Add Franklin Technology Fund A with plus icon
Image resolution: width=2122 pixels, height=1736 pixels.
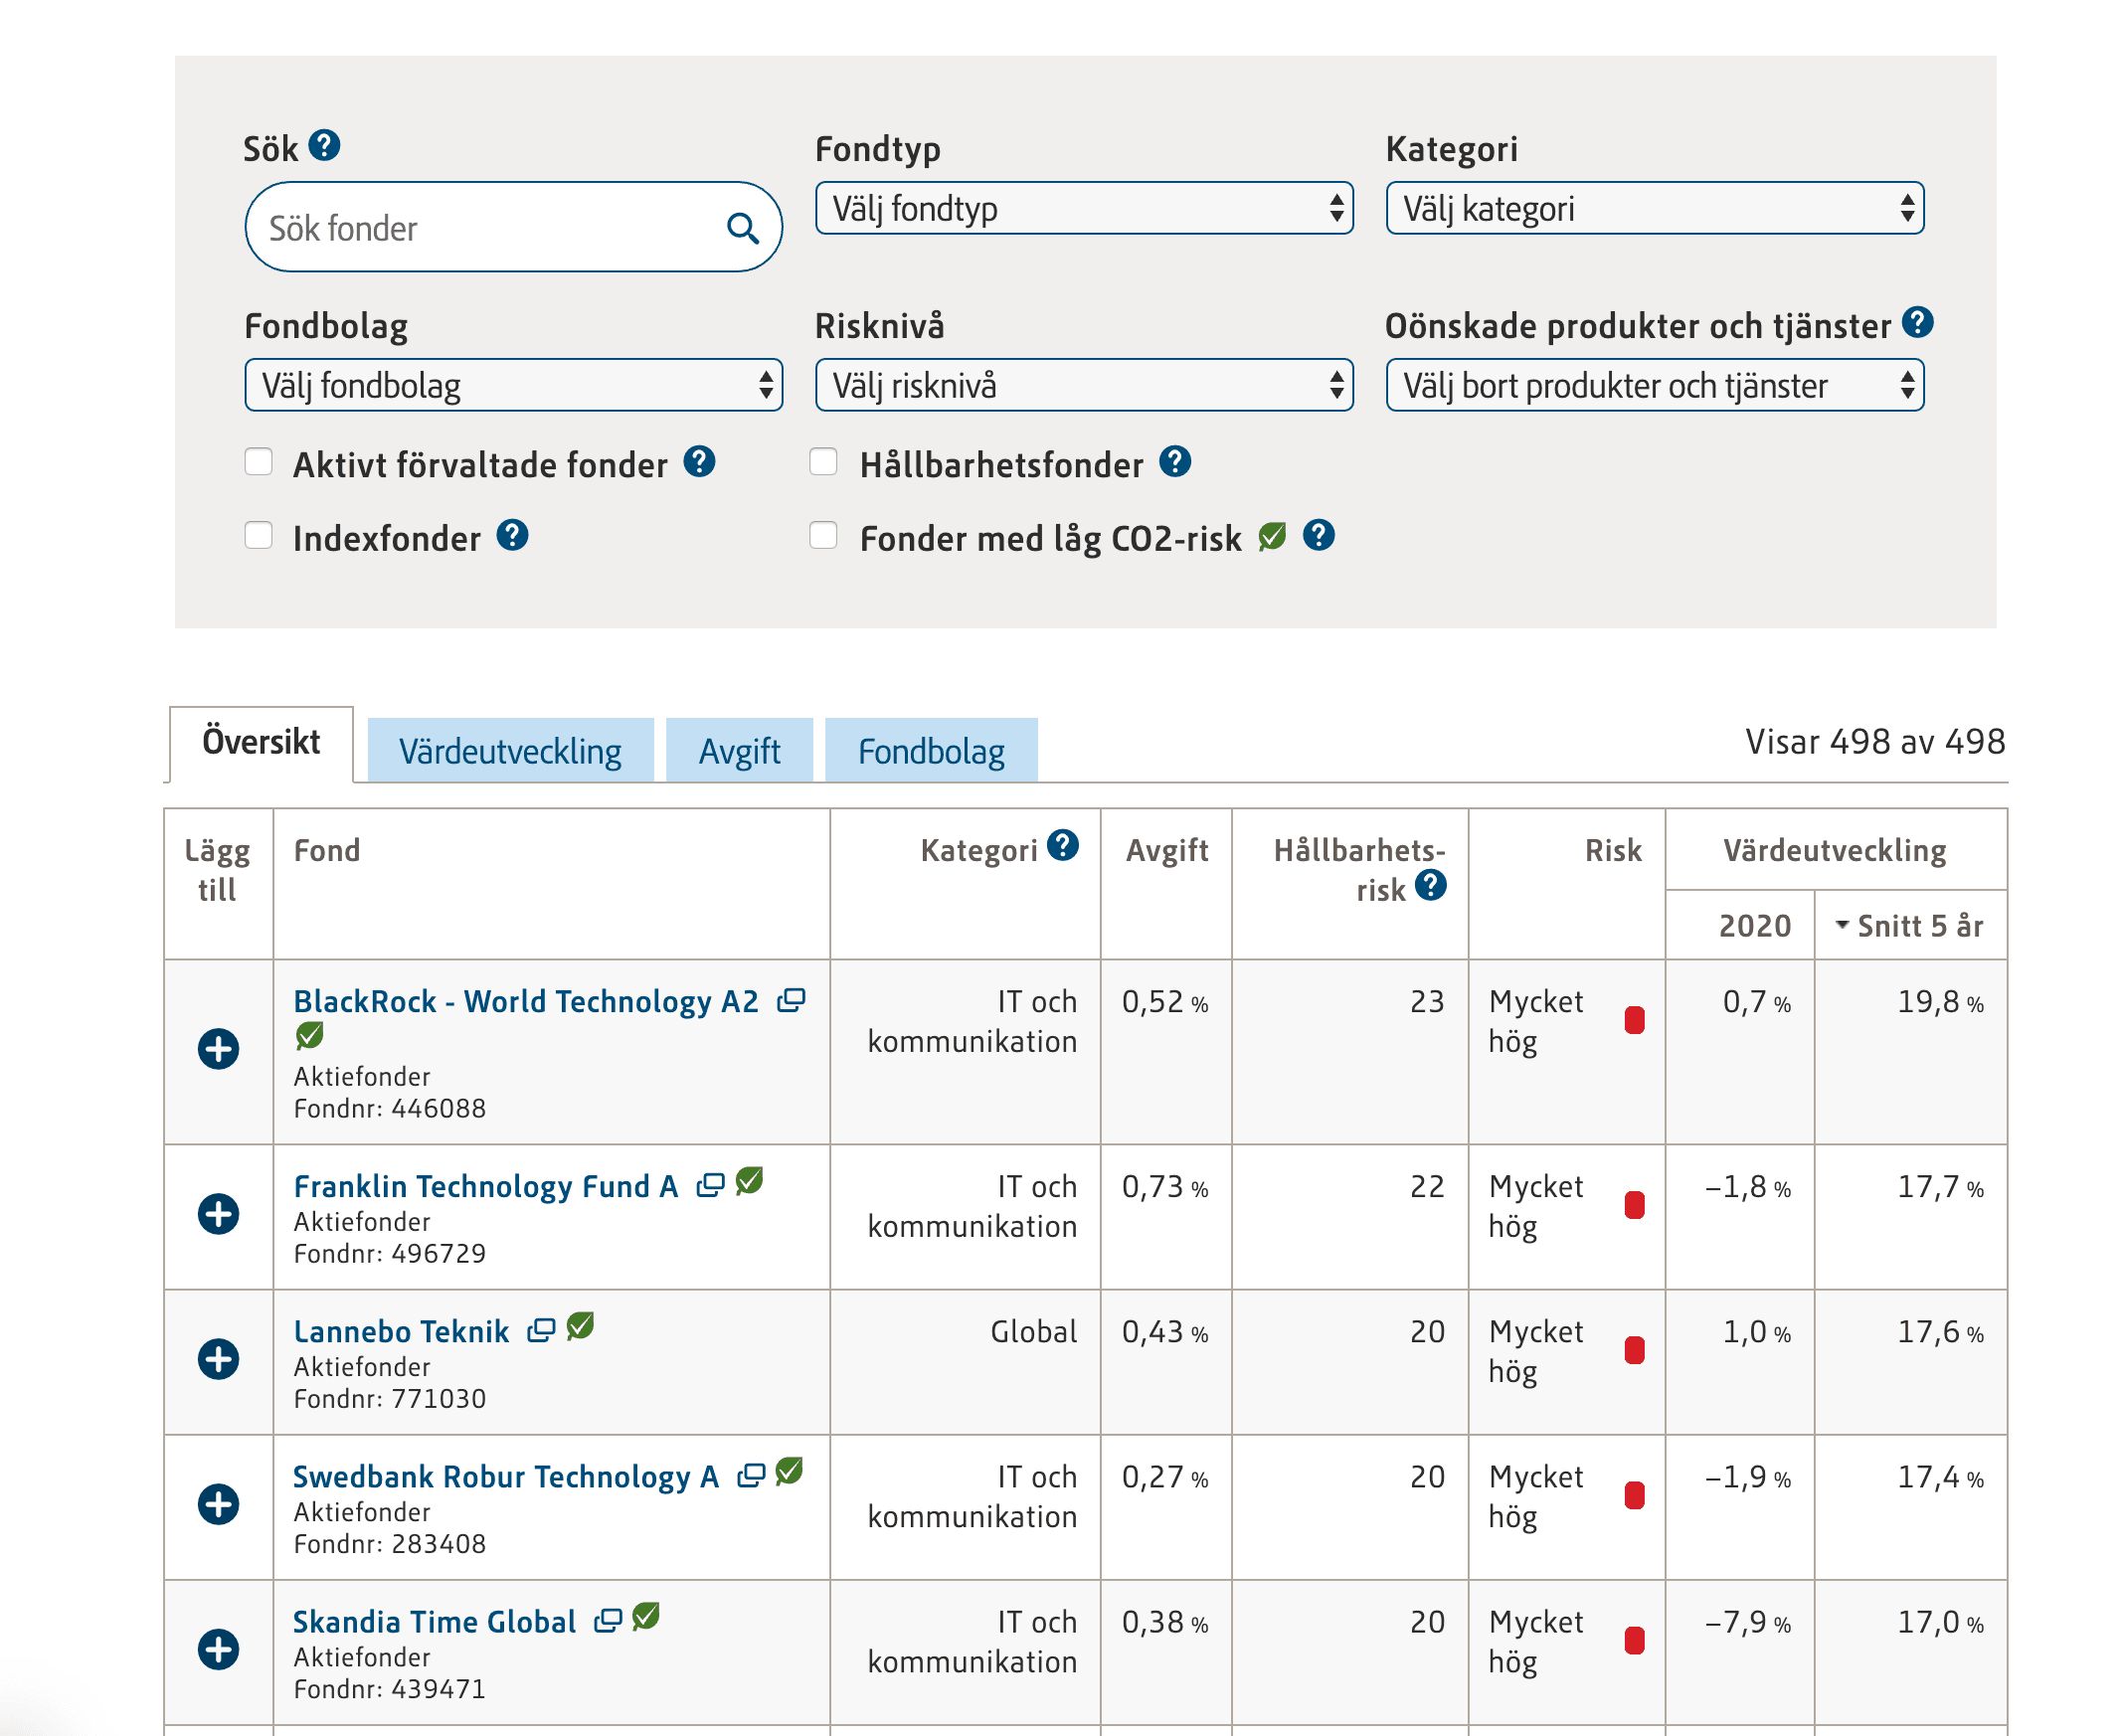[x=218, y=1214]
